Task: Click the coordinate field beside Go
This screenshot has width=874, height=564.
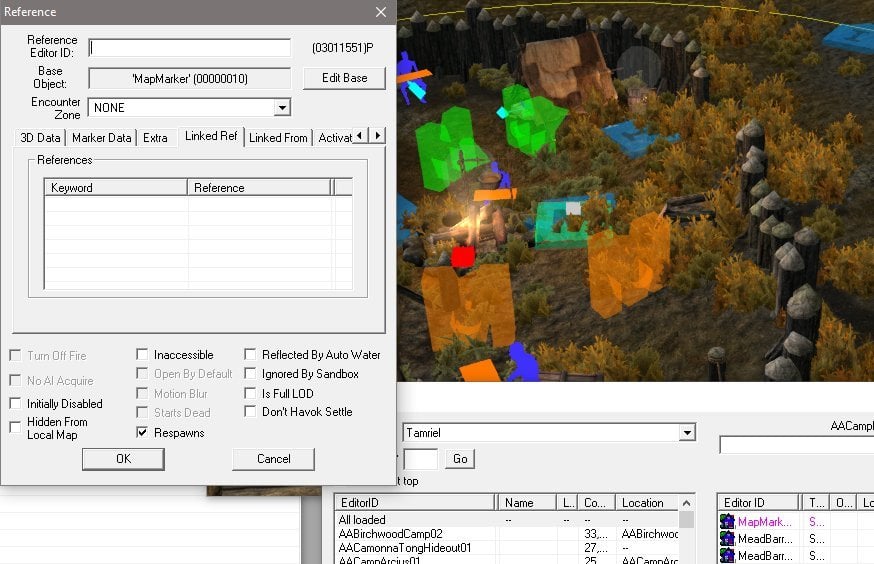Action: click(x=420, y=459)
